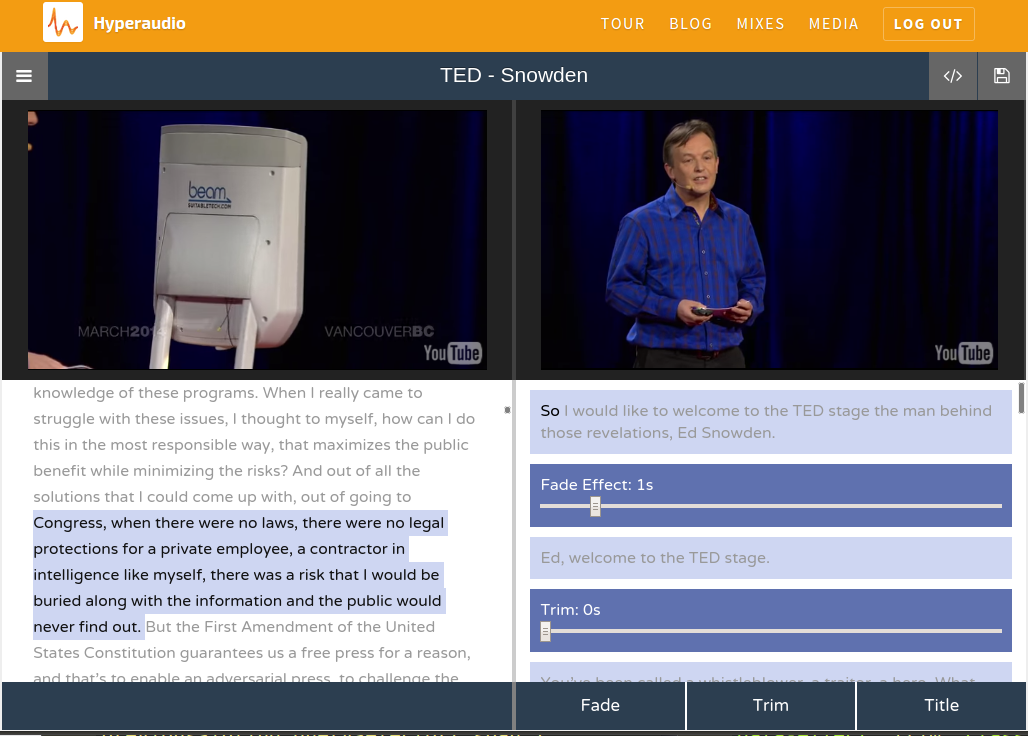
Task: Click "never find out." highlighted transcript text
Action: click(x=87, y=627)
